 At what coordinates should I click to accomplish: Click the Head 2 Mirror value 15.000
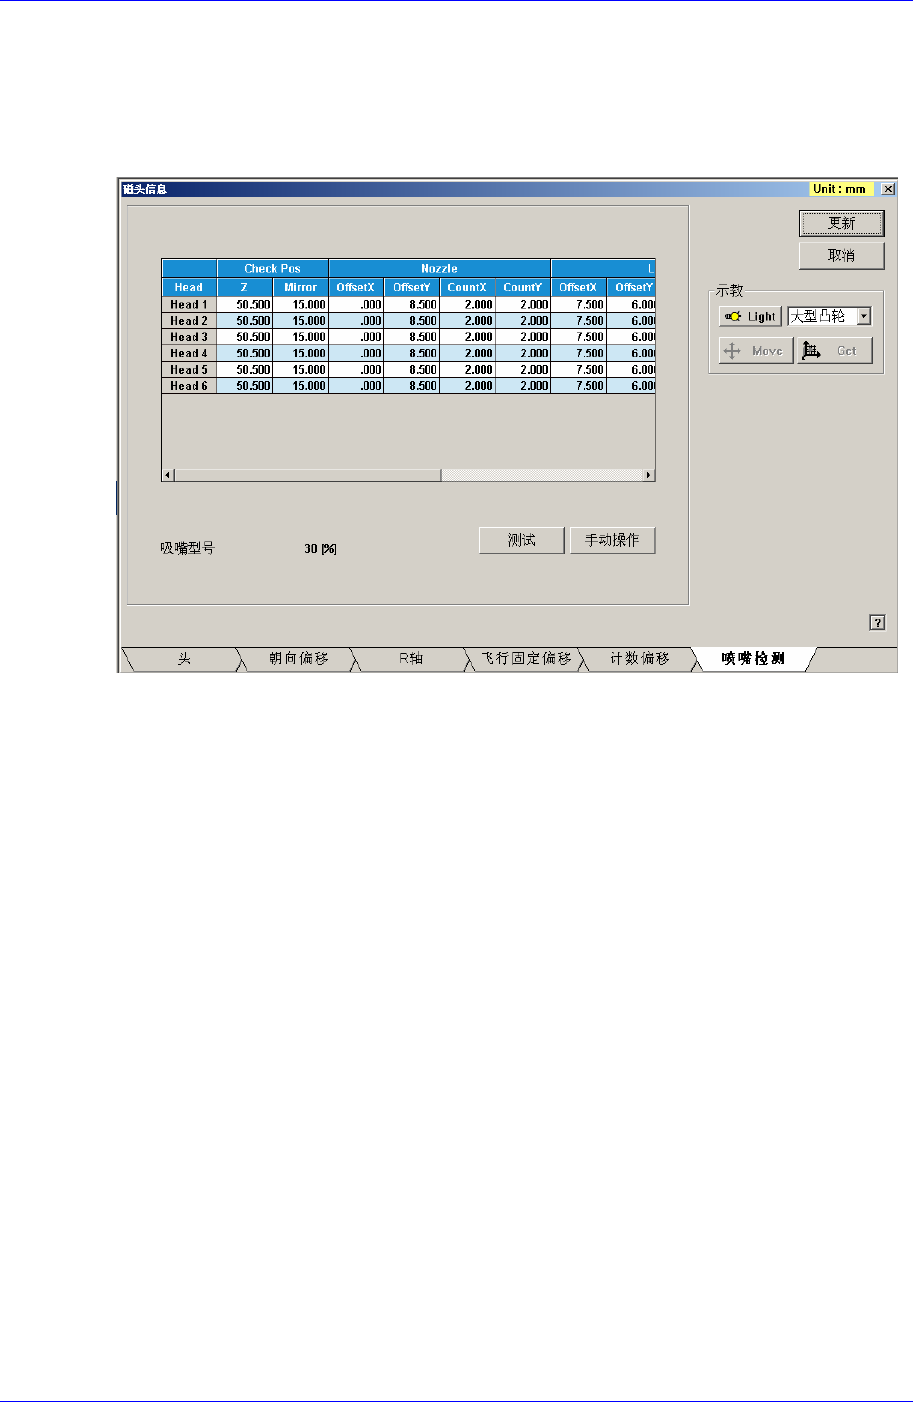coord(300,320)
